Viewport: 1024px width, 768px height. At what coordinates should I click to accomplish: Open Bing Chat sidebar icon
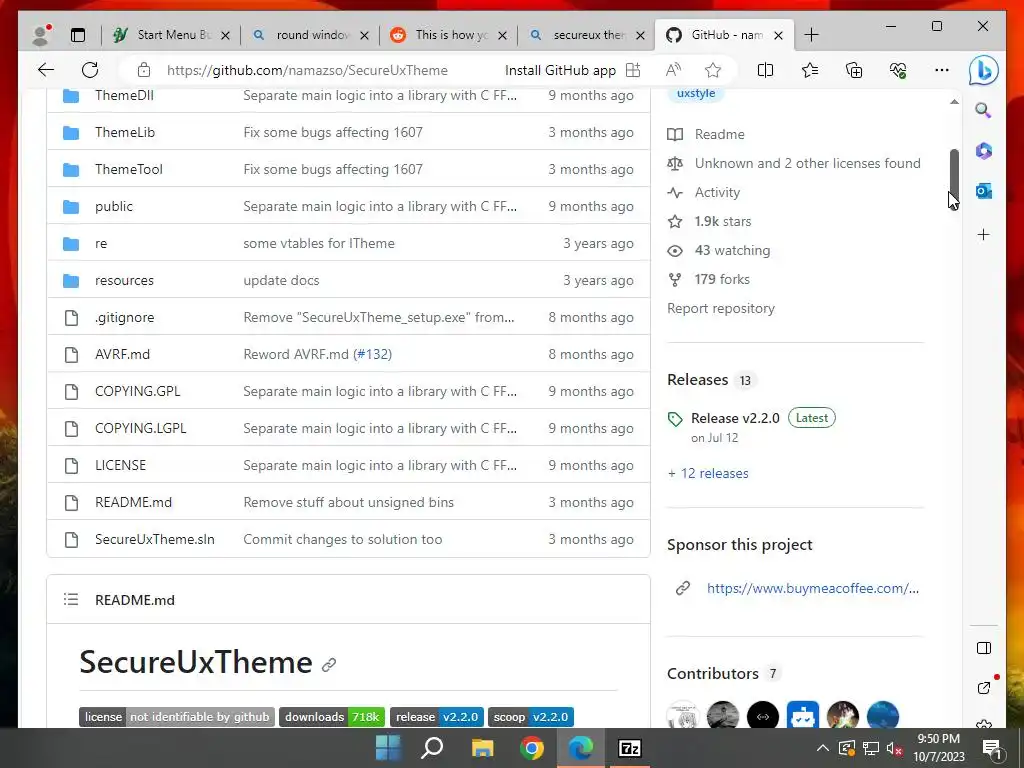[x=984, y=71]
